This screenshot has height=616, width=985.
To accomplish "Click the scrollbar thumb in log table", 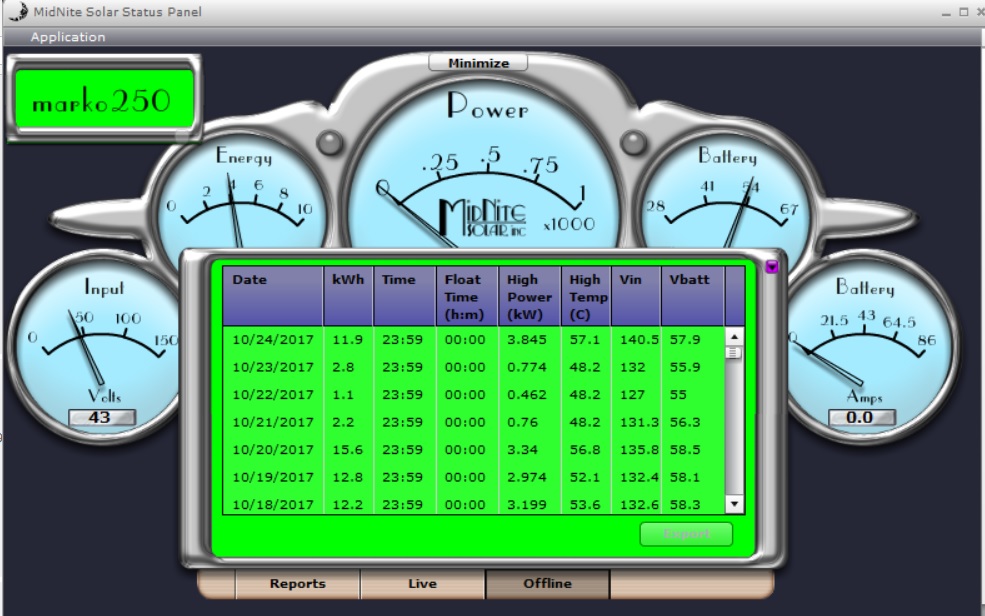I will [x=734, y=353].
